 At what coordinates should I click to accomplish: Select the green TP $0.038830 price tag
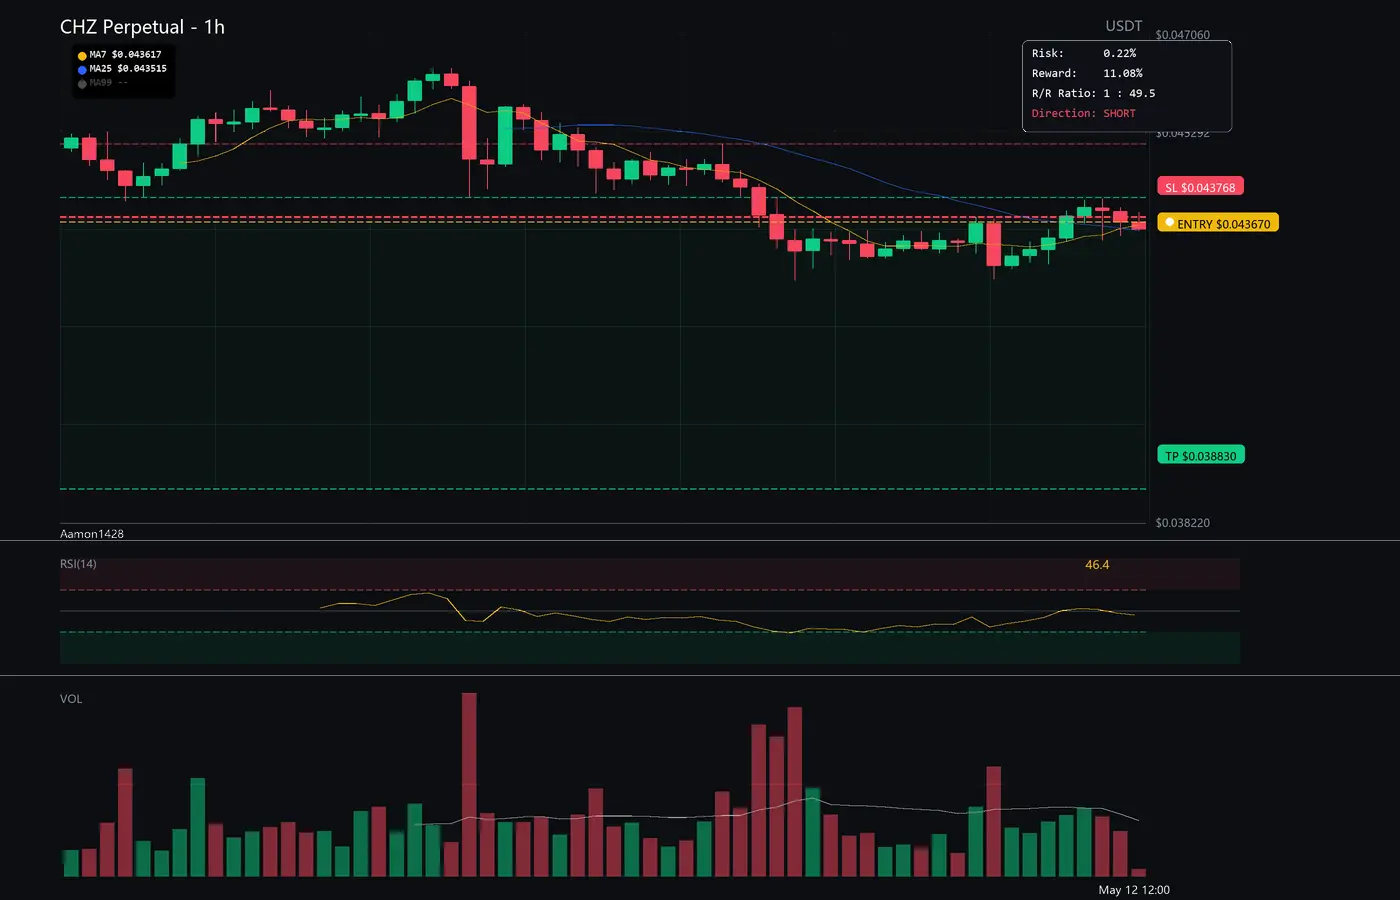(x=1200, y=455)
